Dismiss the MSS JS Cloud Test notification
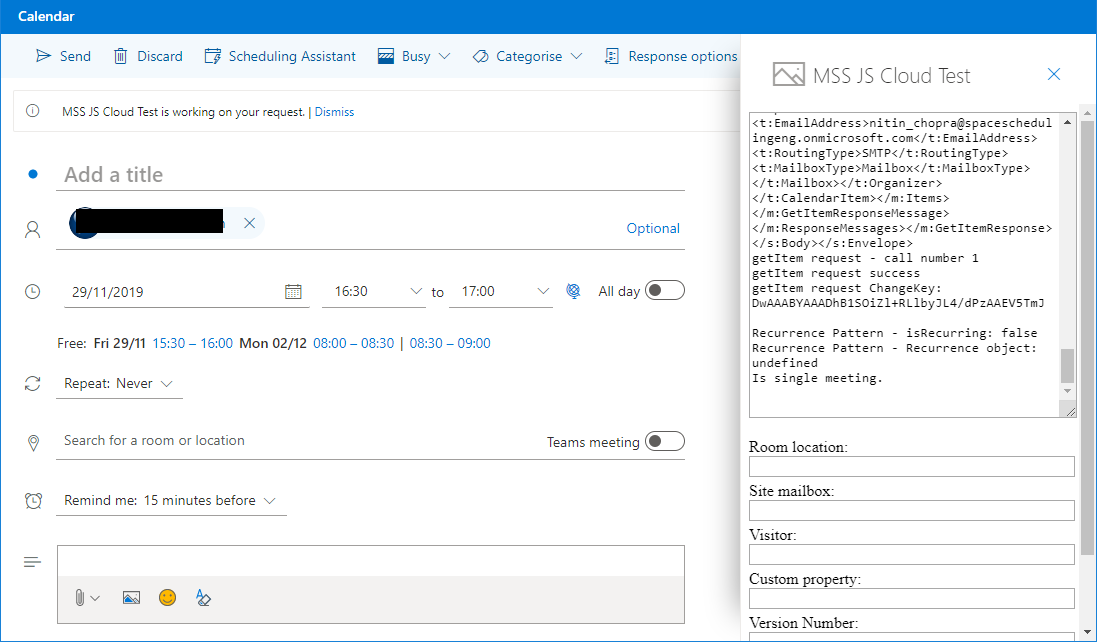Screen dimensions: 1097x642 [x=334, y=111]
